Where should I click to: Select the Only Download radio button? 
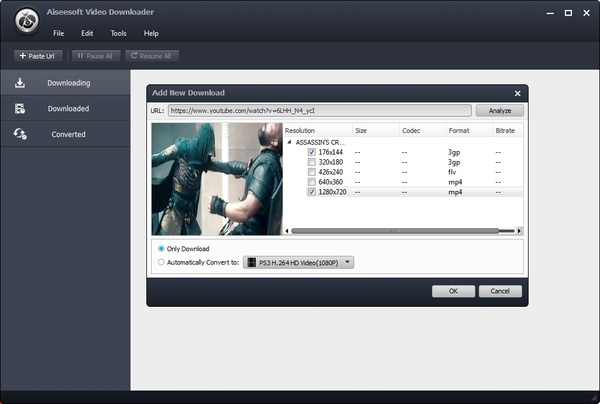(x=161, y=249)
